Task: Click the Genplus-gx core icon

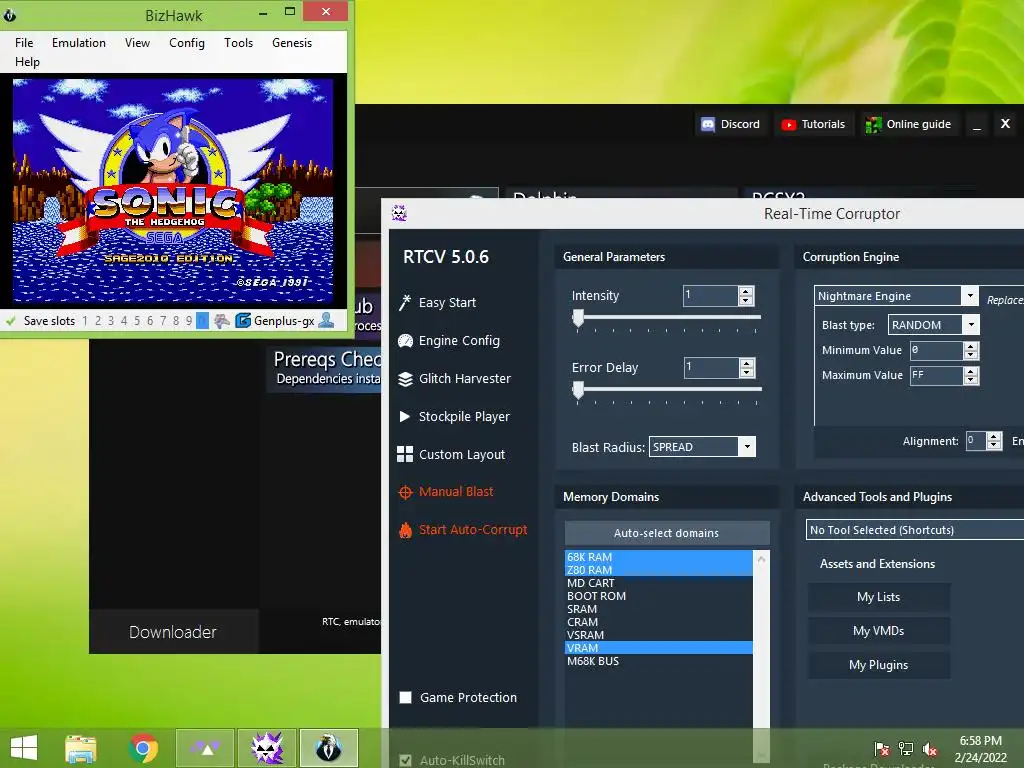Action: tap(243, 321)
